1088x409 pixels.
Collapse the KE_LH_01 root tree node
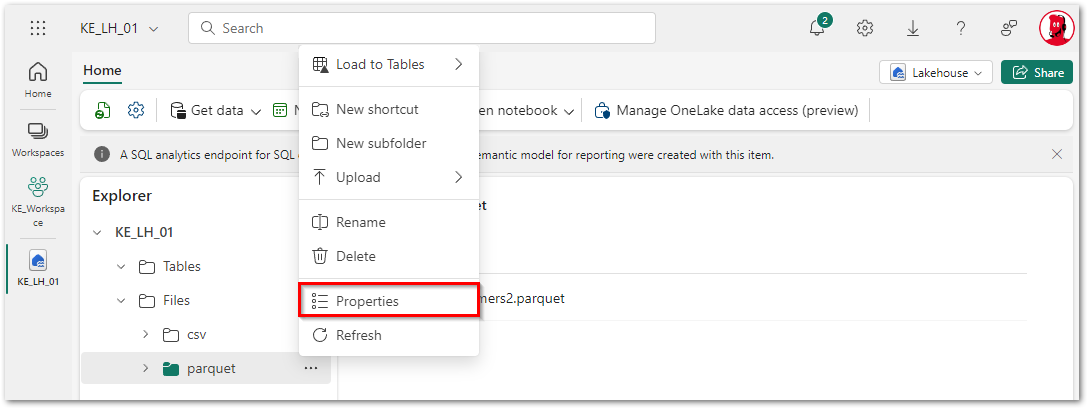click(97, 233)
